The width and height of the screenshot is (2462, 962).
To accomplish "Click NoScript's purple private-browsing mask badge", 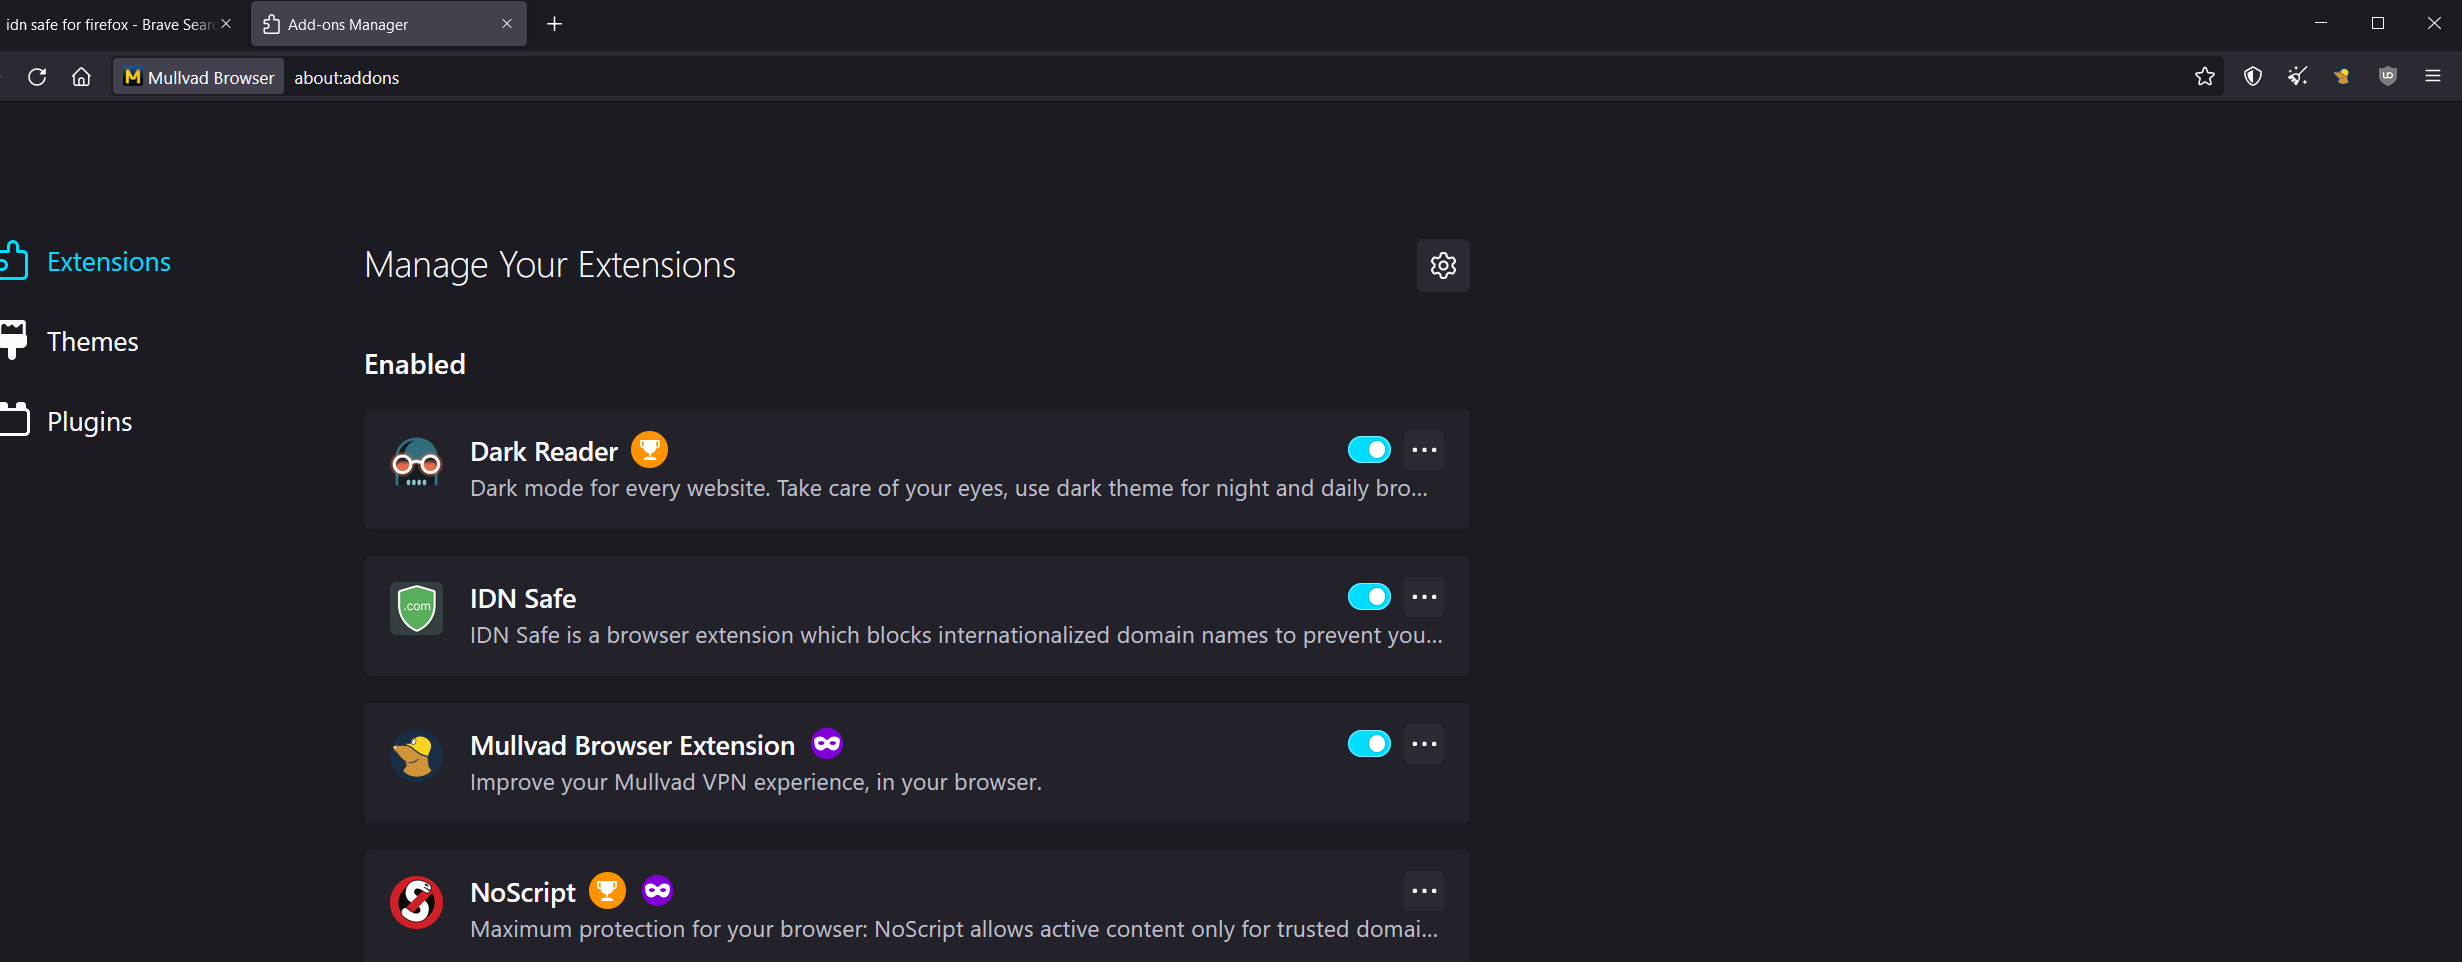I will click(x=657, y=891).
